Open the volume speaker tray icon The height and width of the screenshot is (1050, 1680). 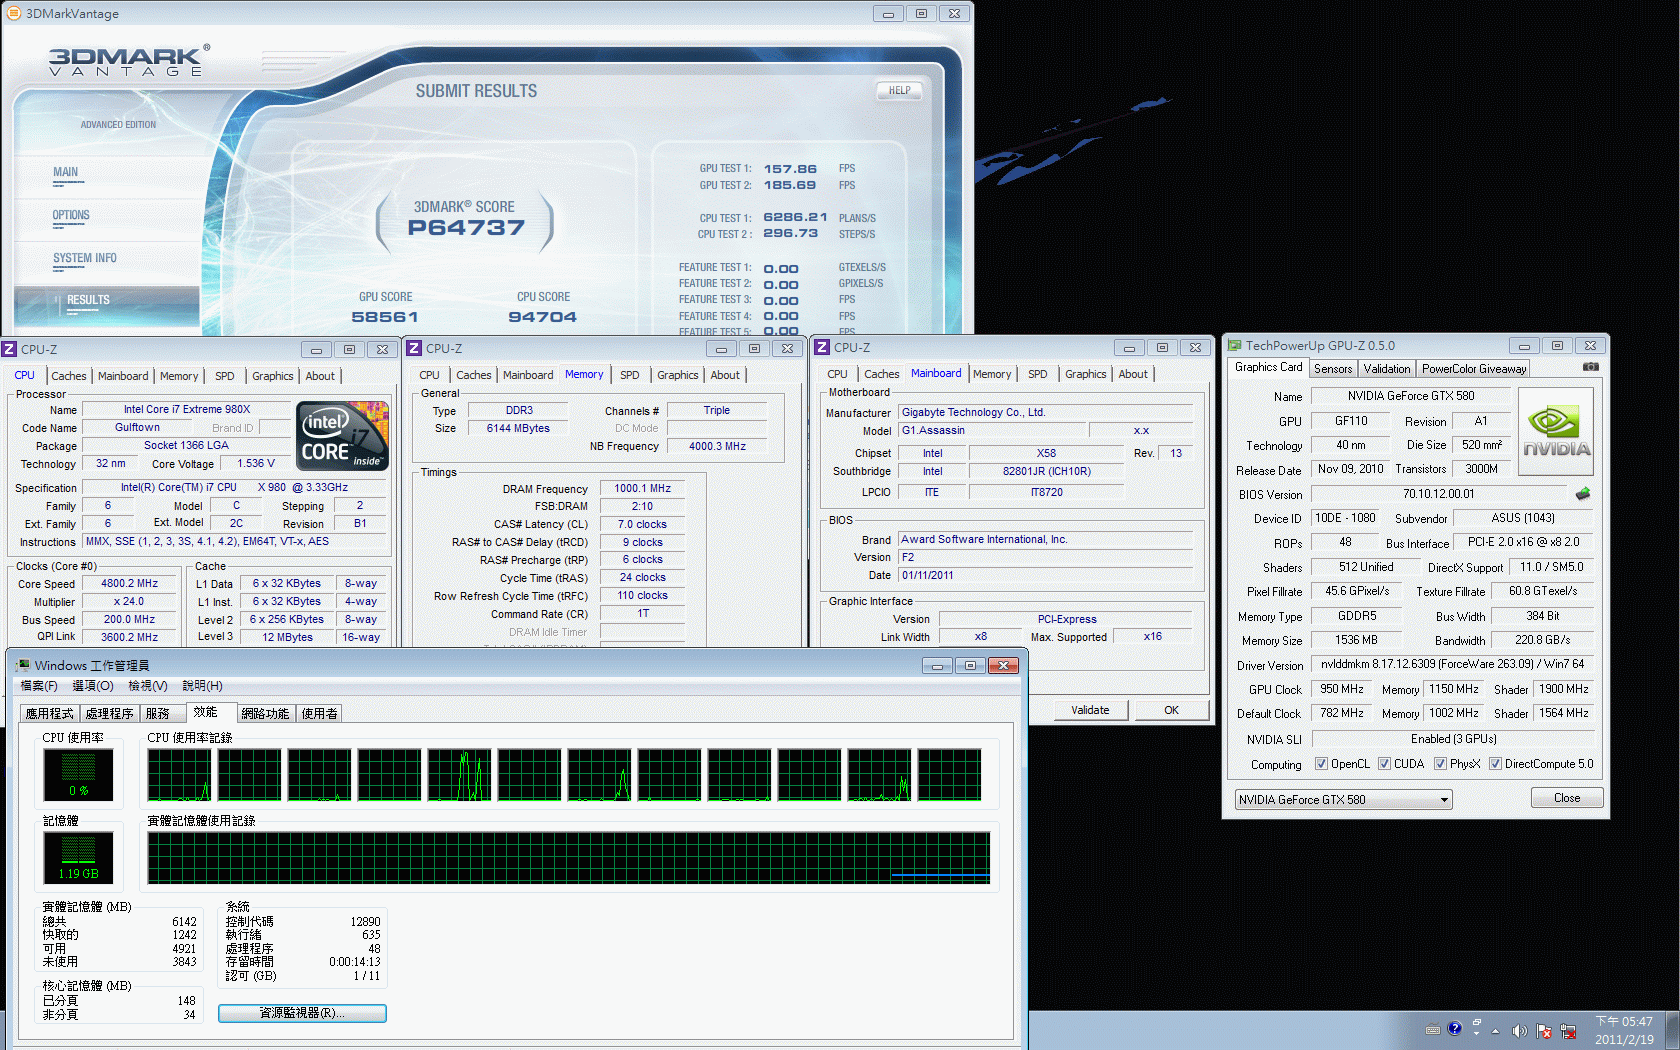tap(1519, 1031)
